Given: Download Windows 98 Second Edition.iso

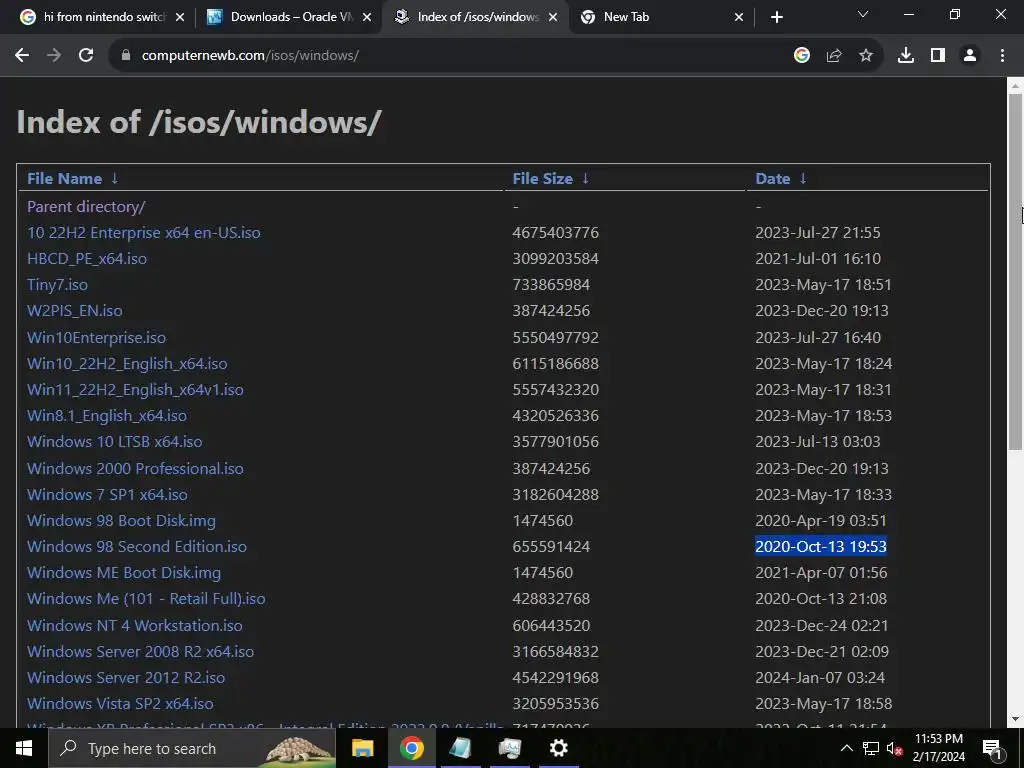Looking at the screenshot, I should (x=137, y=547).
